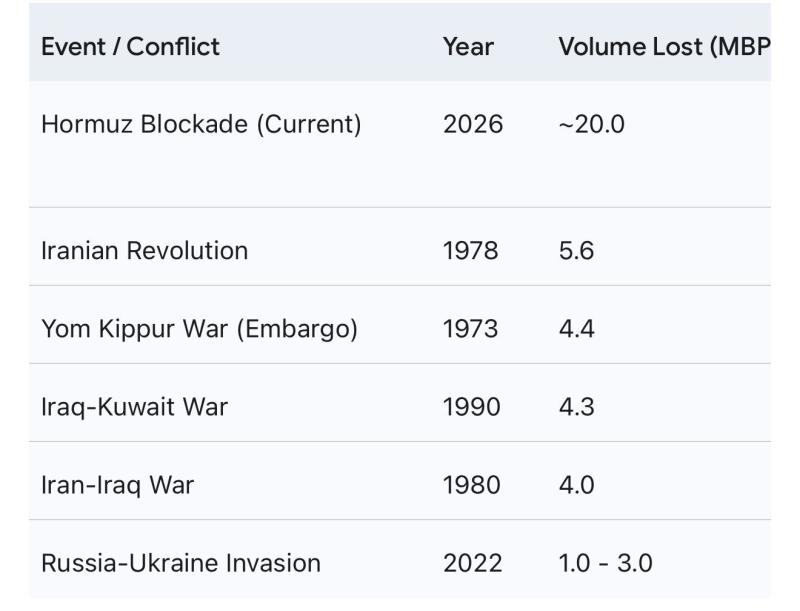Click the 4.3 volume value
The image size is (800, 611).
(576, 407)
